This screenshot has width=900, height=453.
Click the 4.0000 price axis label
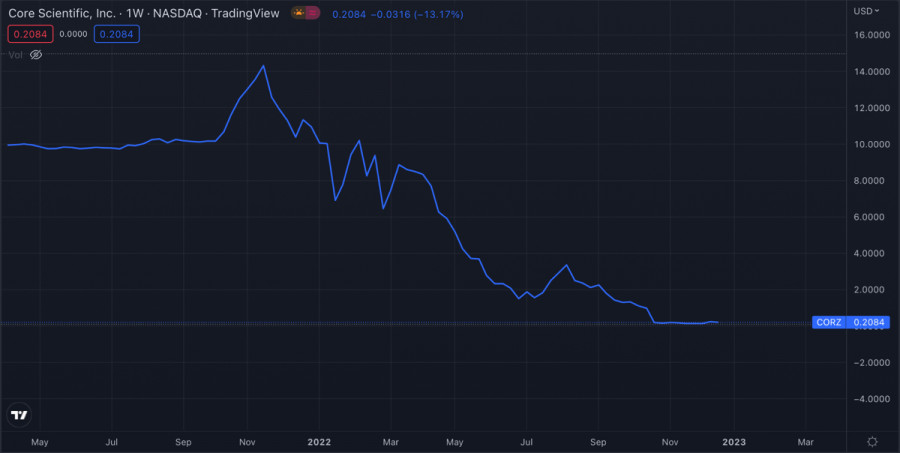pos(871,253)
